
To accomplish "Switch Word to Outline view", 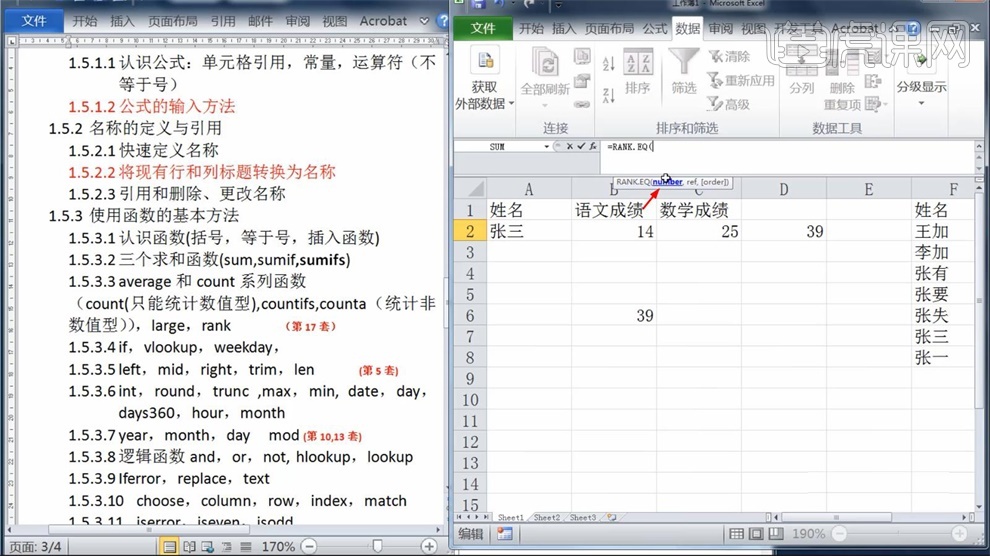I will tap(227, 547).
